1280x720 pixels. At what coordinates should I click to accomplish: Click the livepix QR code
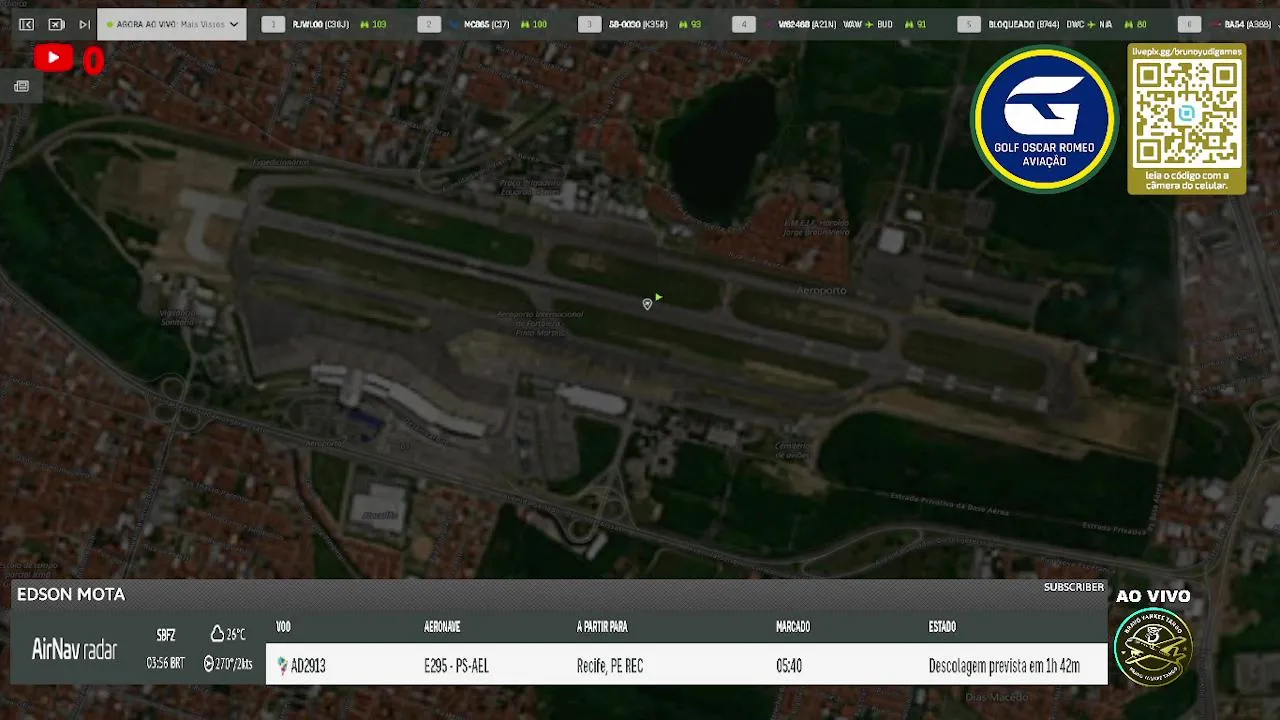(1187, 113)
